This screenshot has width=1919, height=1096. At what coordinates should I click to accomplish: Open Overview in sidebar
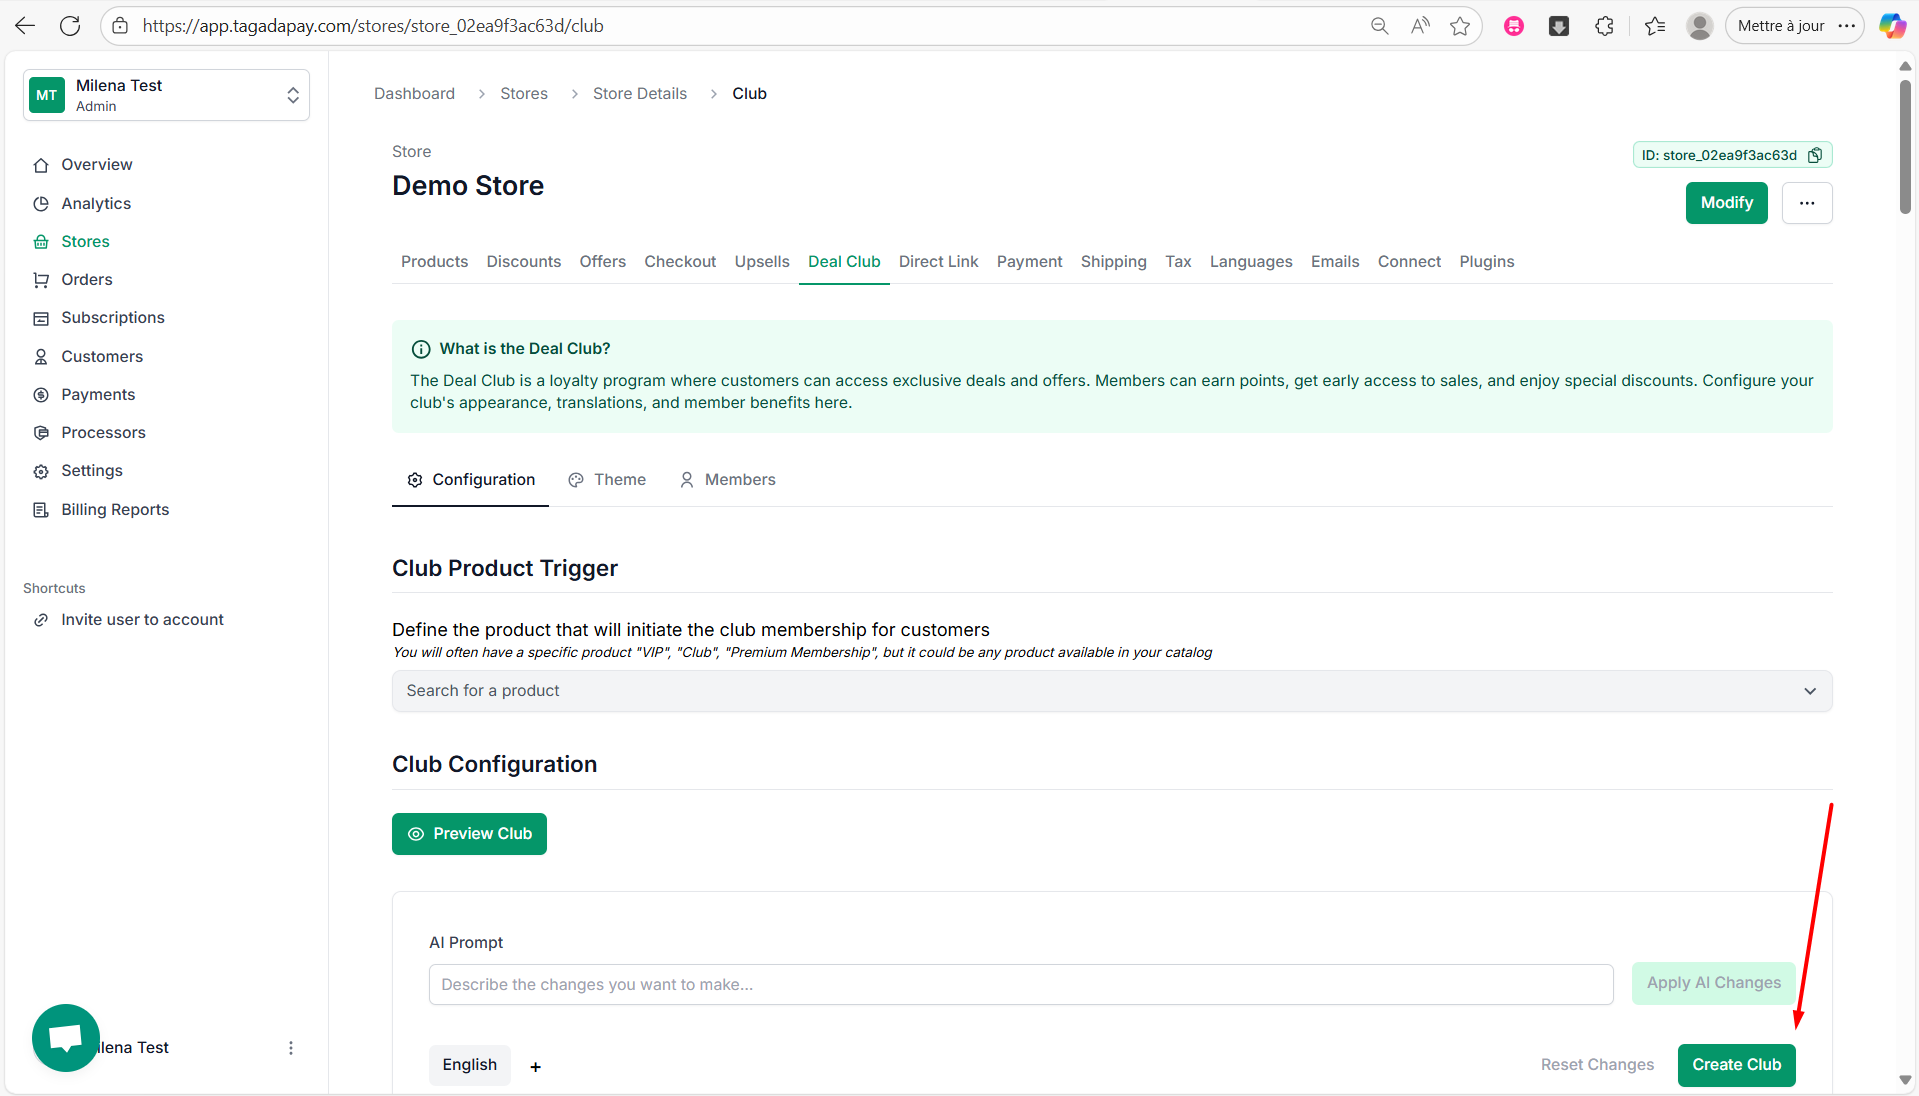pyautogui.click(x=96, y=165)
